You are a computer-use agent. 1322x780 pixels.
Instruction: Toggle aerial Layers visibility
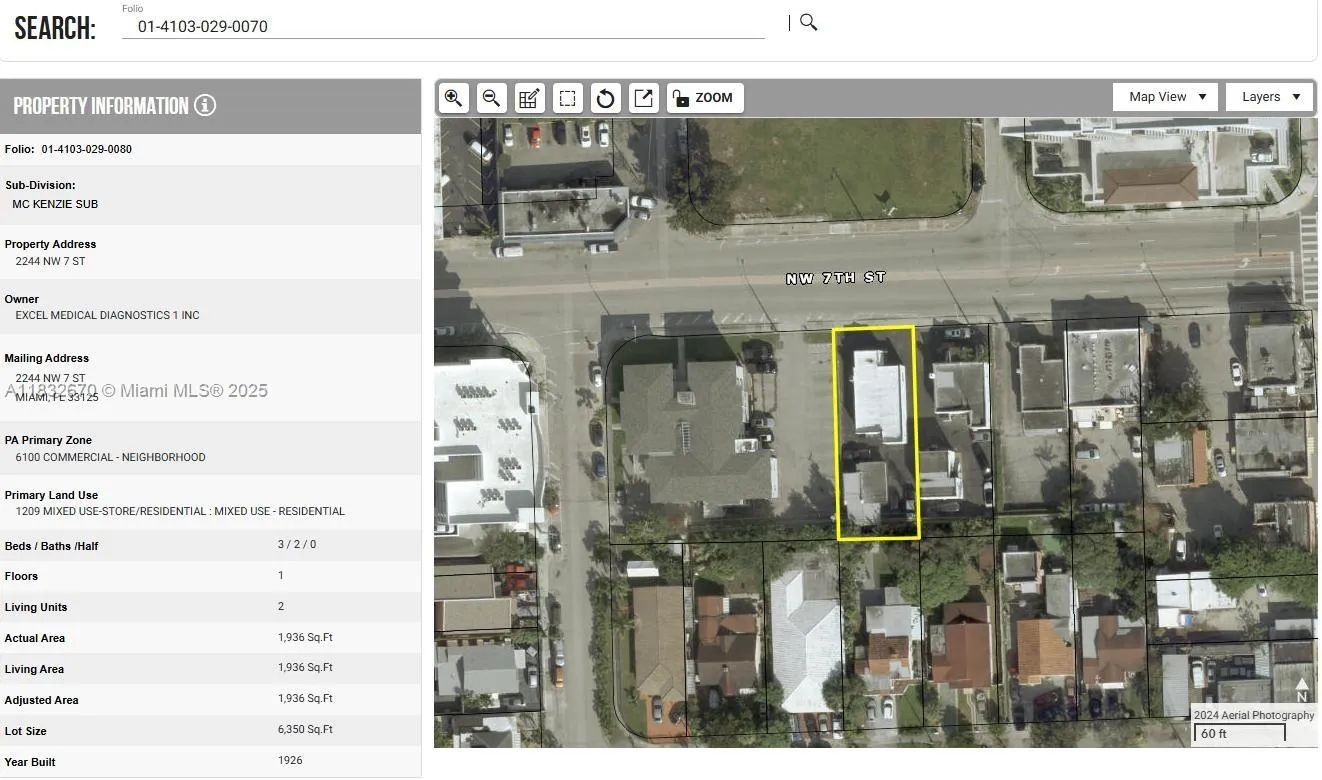coord(1268,96)
